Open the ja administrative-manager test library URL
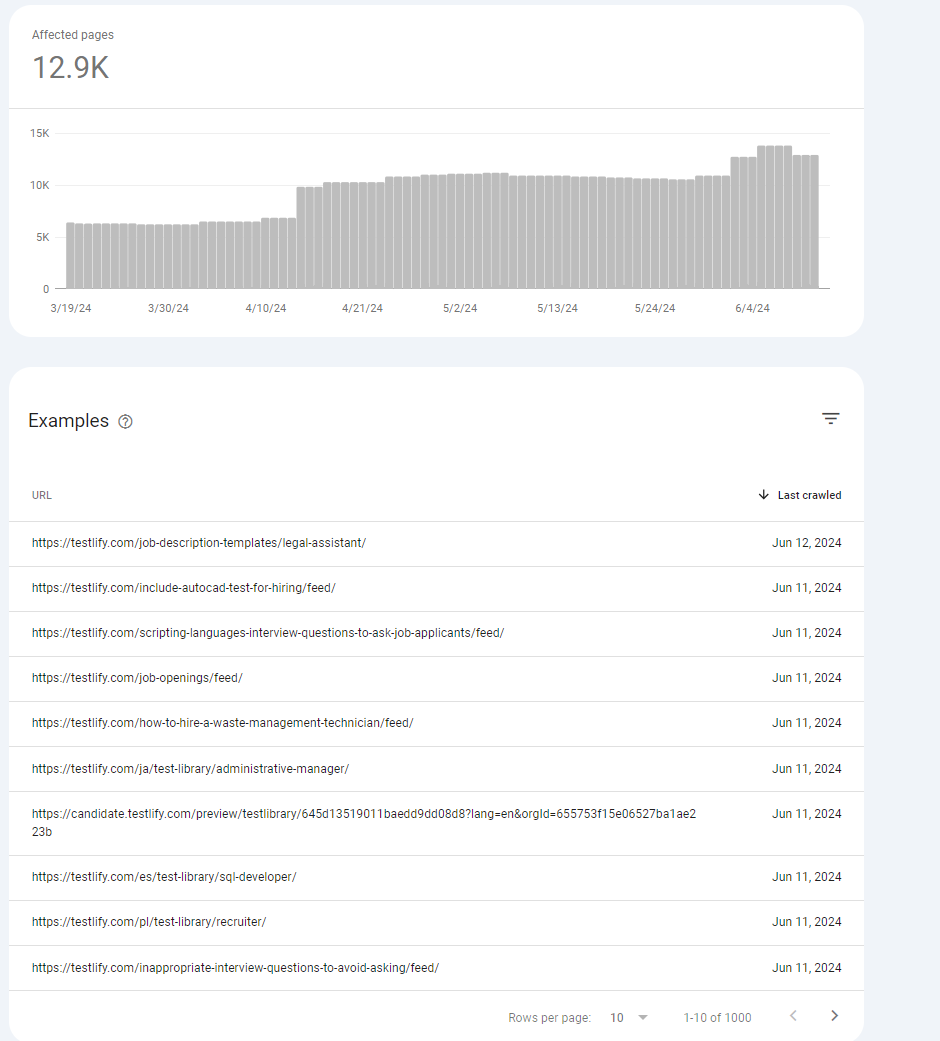940x1041 pixels. pos(191,769)
